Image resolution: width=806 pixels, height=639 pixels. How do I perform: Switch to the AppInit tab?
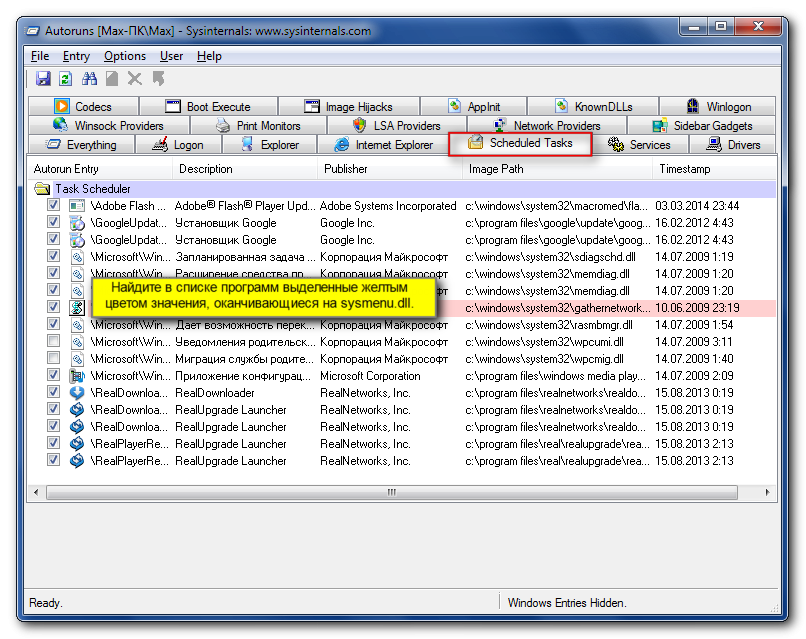click(x=473, y=106)
